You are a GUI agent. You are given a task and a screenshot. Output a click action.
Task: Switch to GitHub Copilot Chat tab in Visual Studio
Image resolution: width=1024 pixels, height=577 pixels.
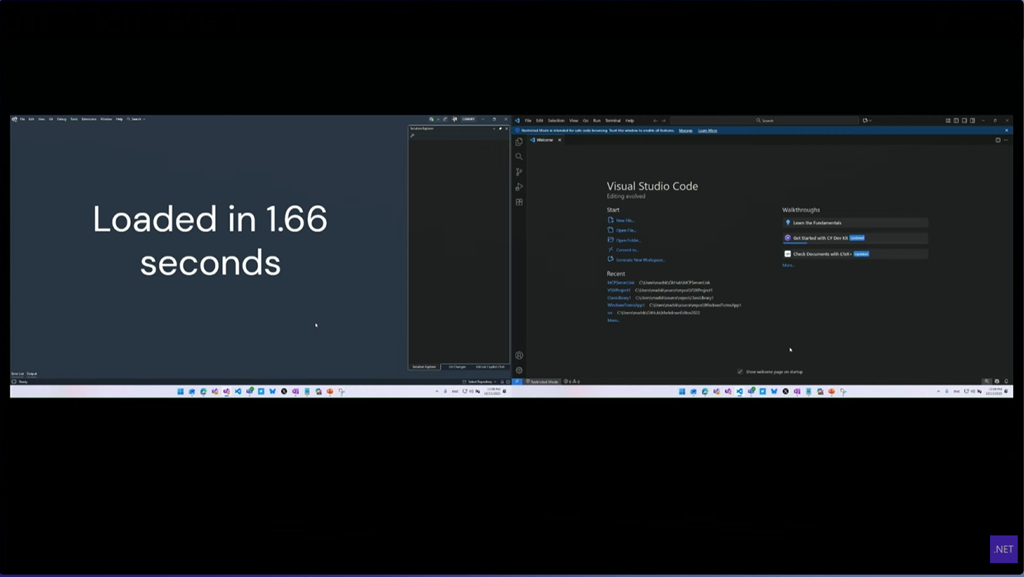[x=490, y=367]
